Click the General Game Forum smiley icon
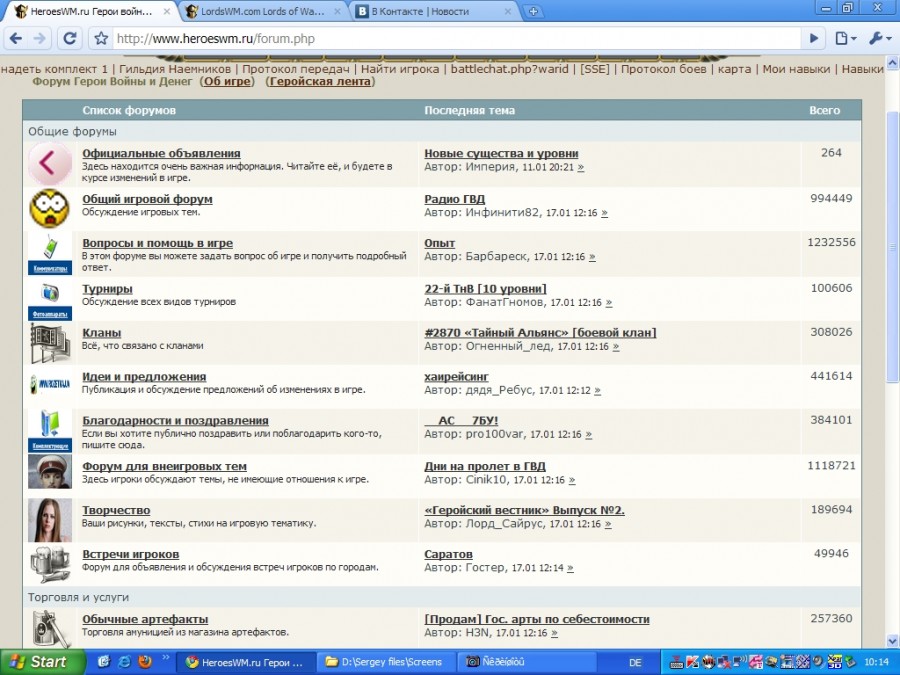Viewport: 900px width, 675px height. pyautogui.click(x=50, y=208)
